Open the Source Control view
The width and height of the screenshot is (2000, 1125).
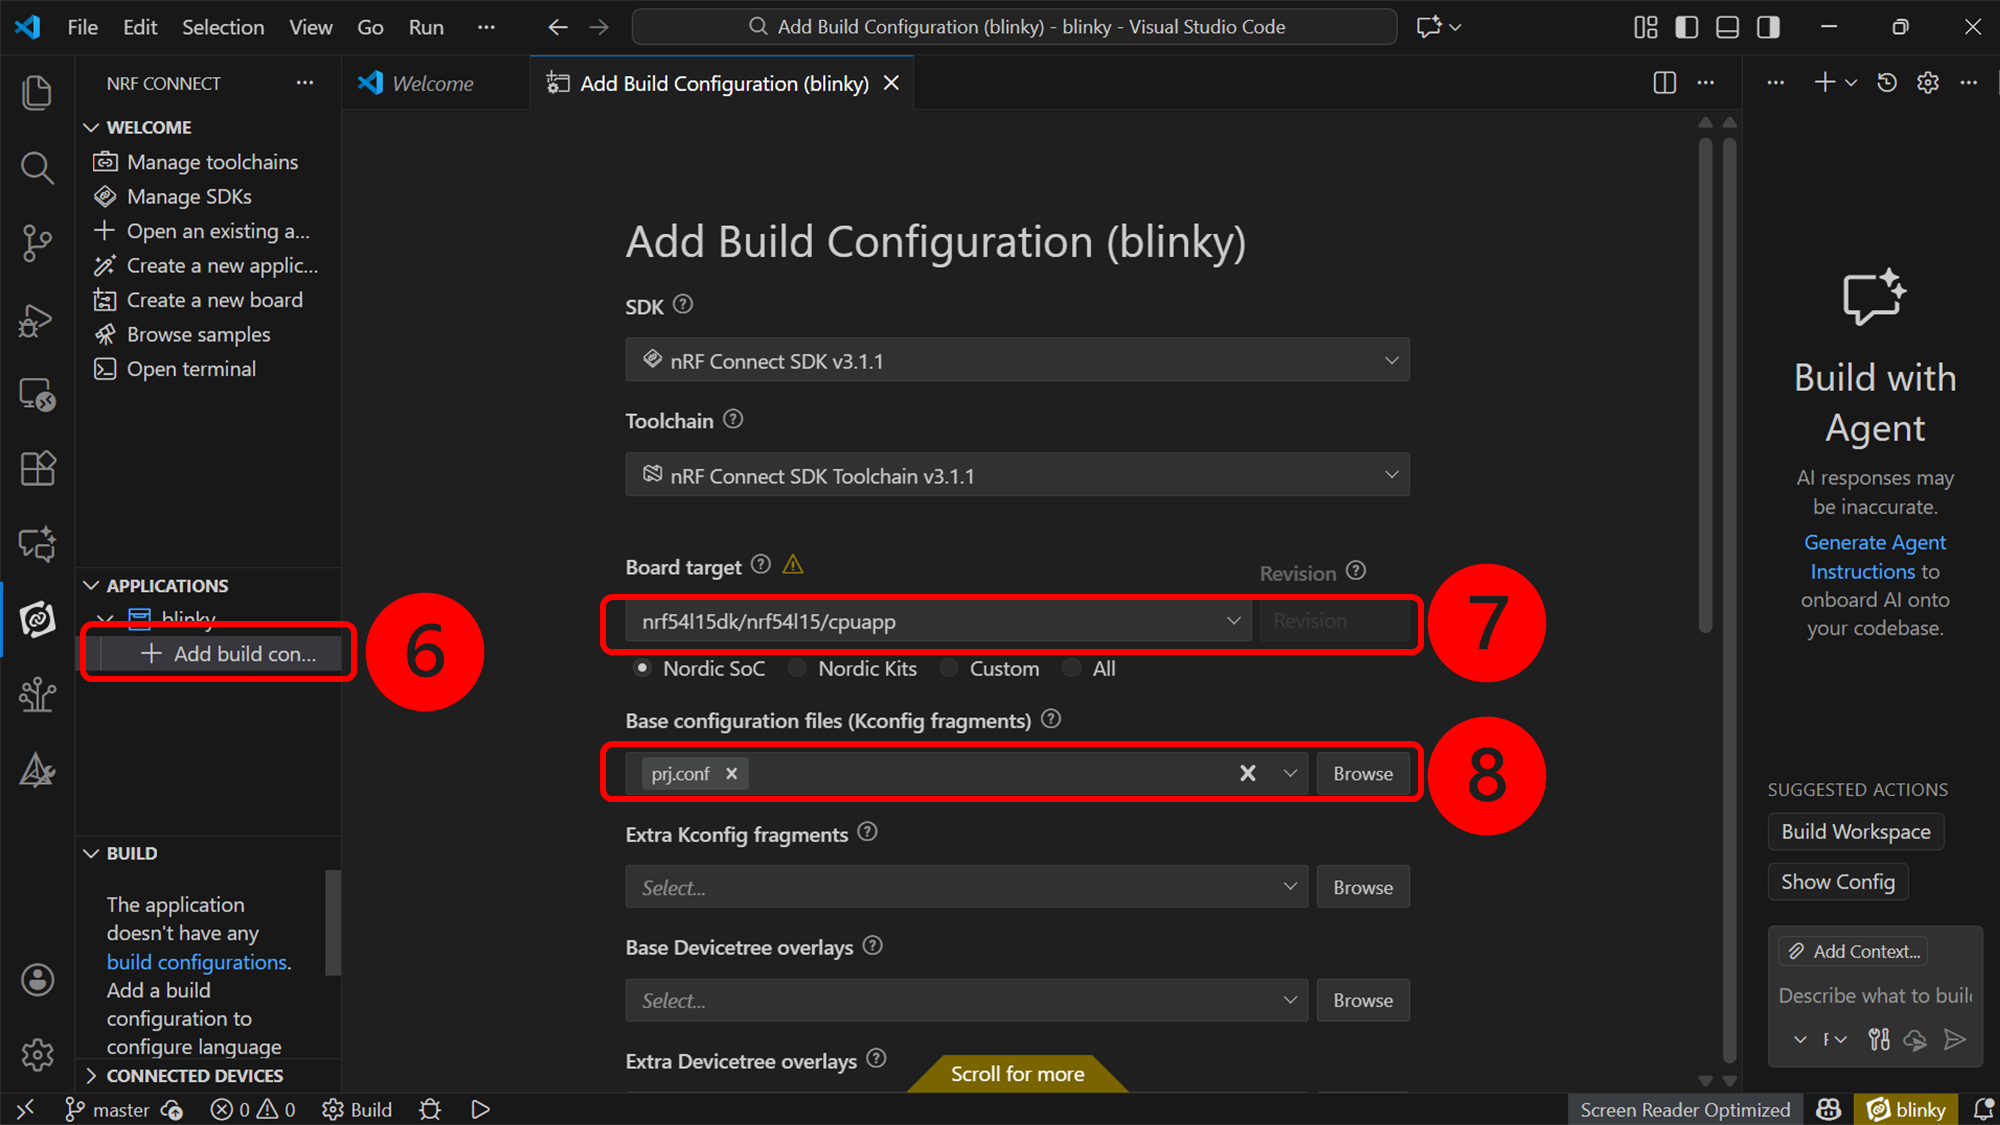pyautogui.click(x=37, y=243)
